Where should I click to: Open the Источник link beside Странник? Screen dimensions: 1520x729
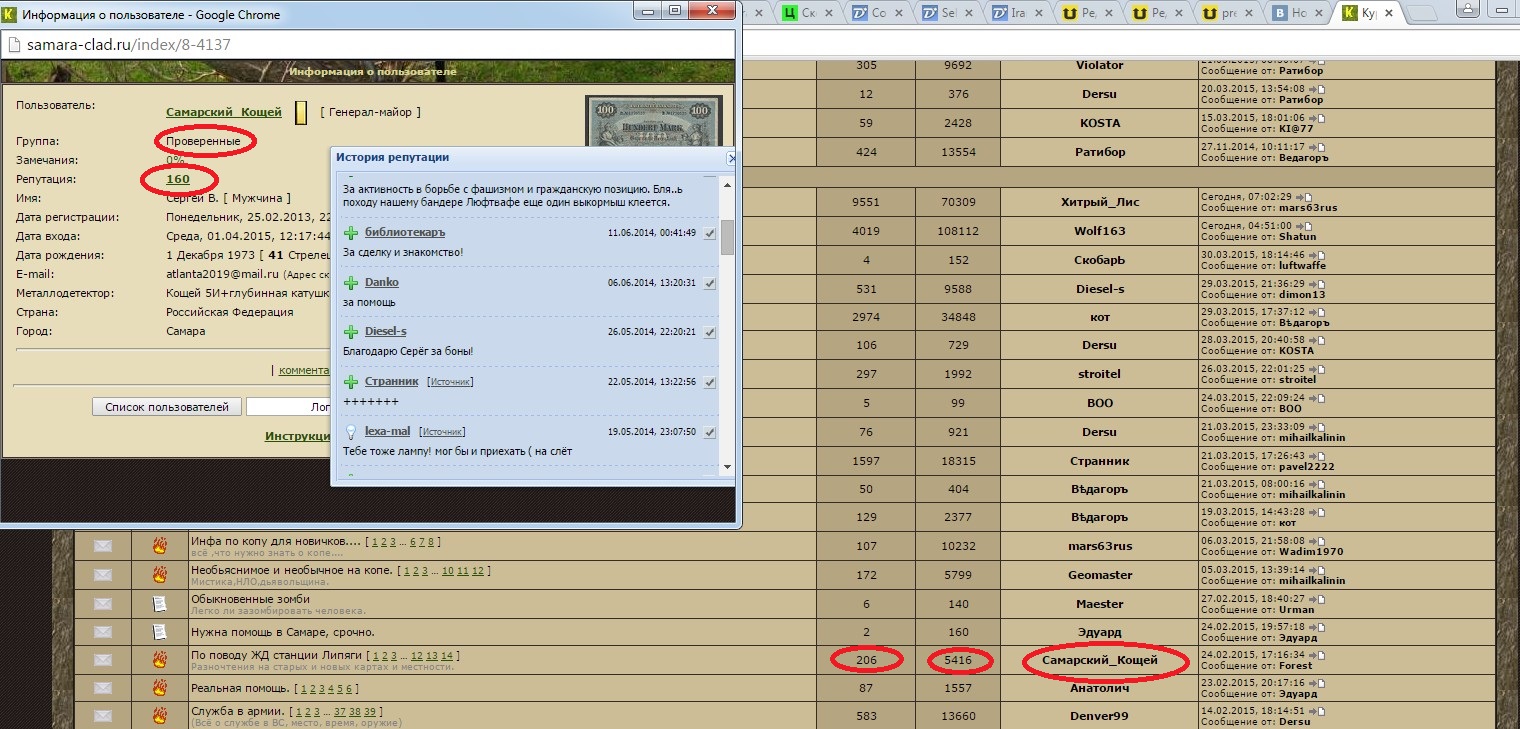(450, 382)
